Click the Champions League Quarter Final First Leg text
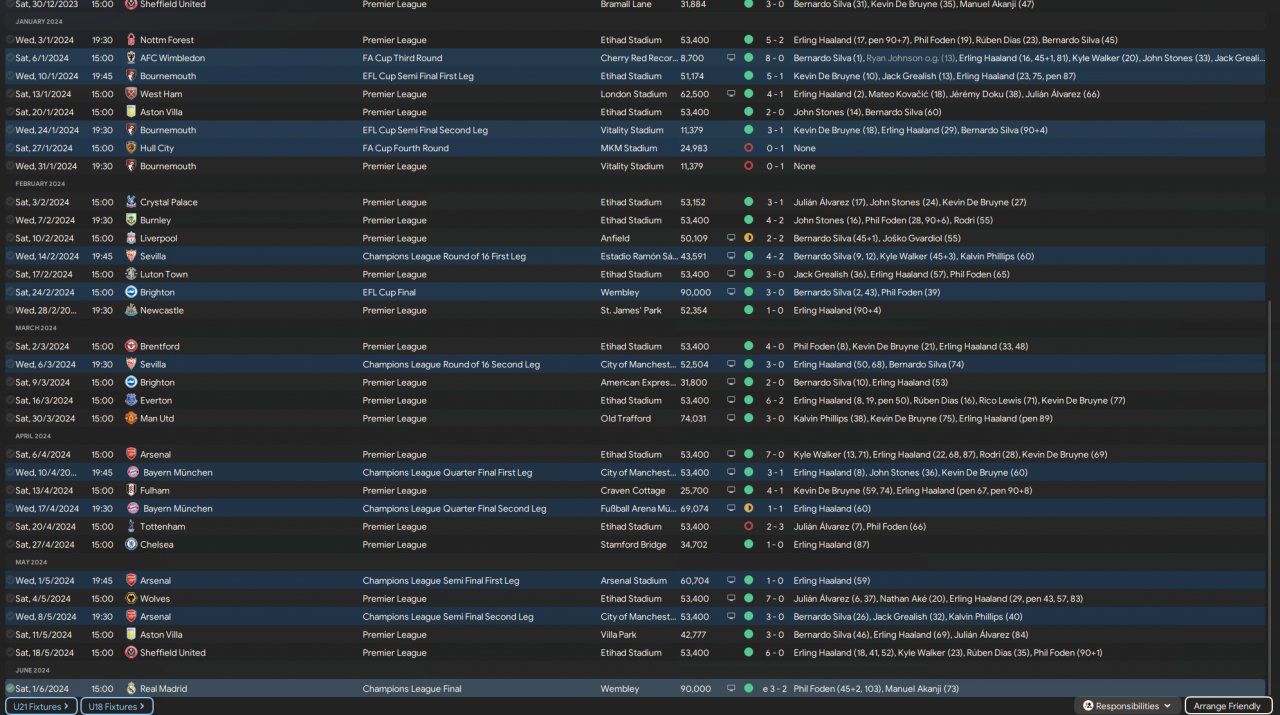Image resolution: width=1280 pixels, height=715 pixels. pos(447,472)
